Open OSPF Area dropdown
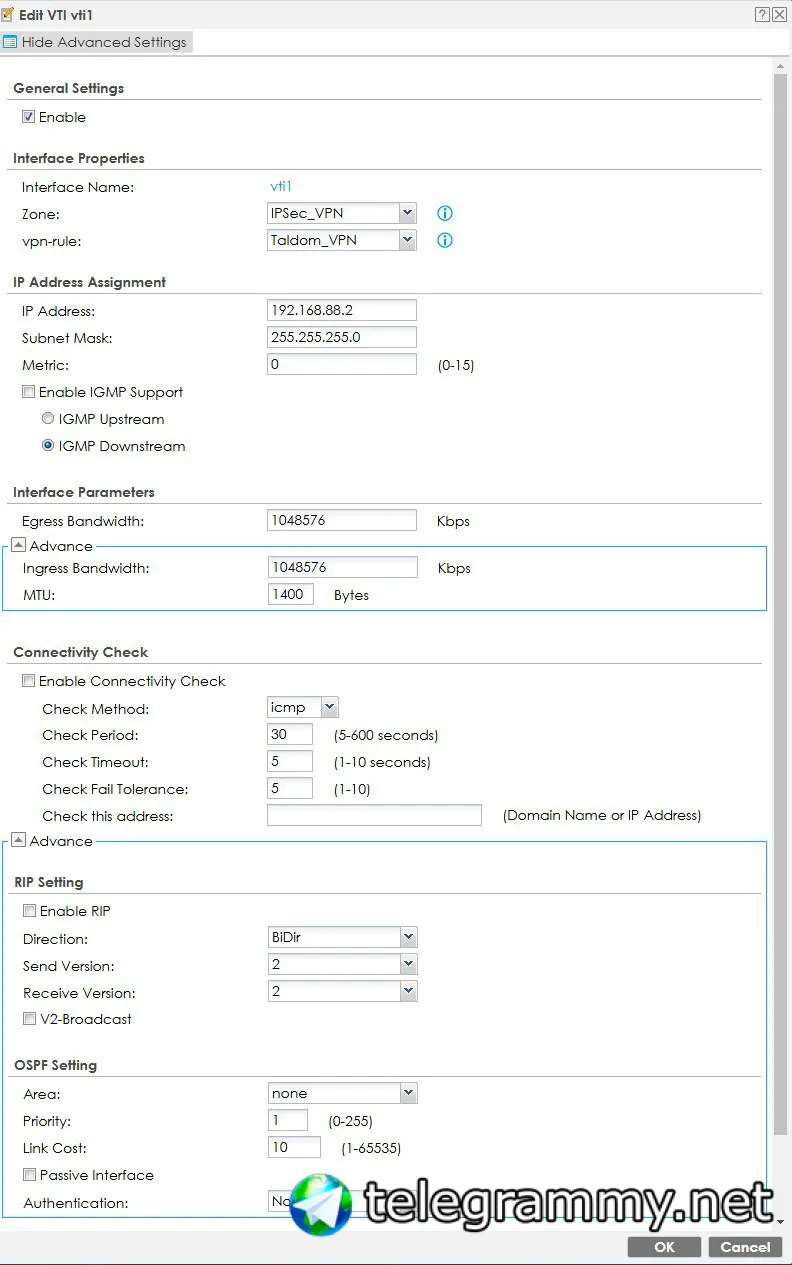792x1265 pixels. (343, 1093)
